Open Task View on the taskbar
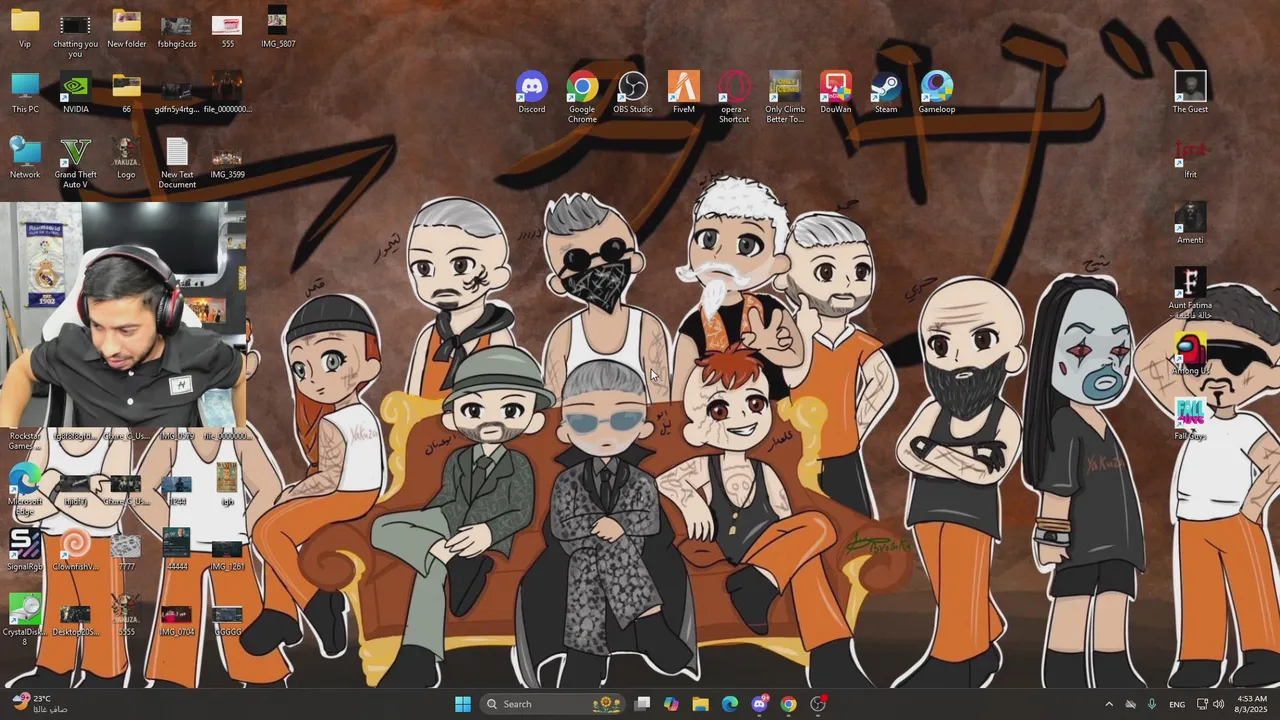1280x720 pixels. (643, 704)
